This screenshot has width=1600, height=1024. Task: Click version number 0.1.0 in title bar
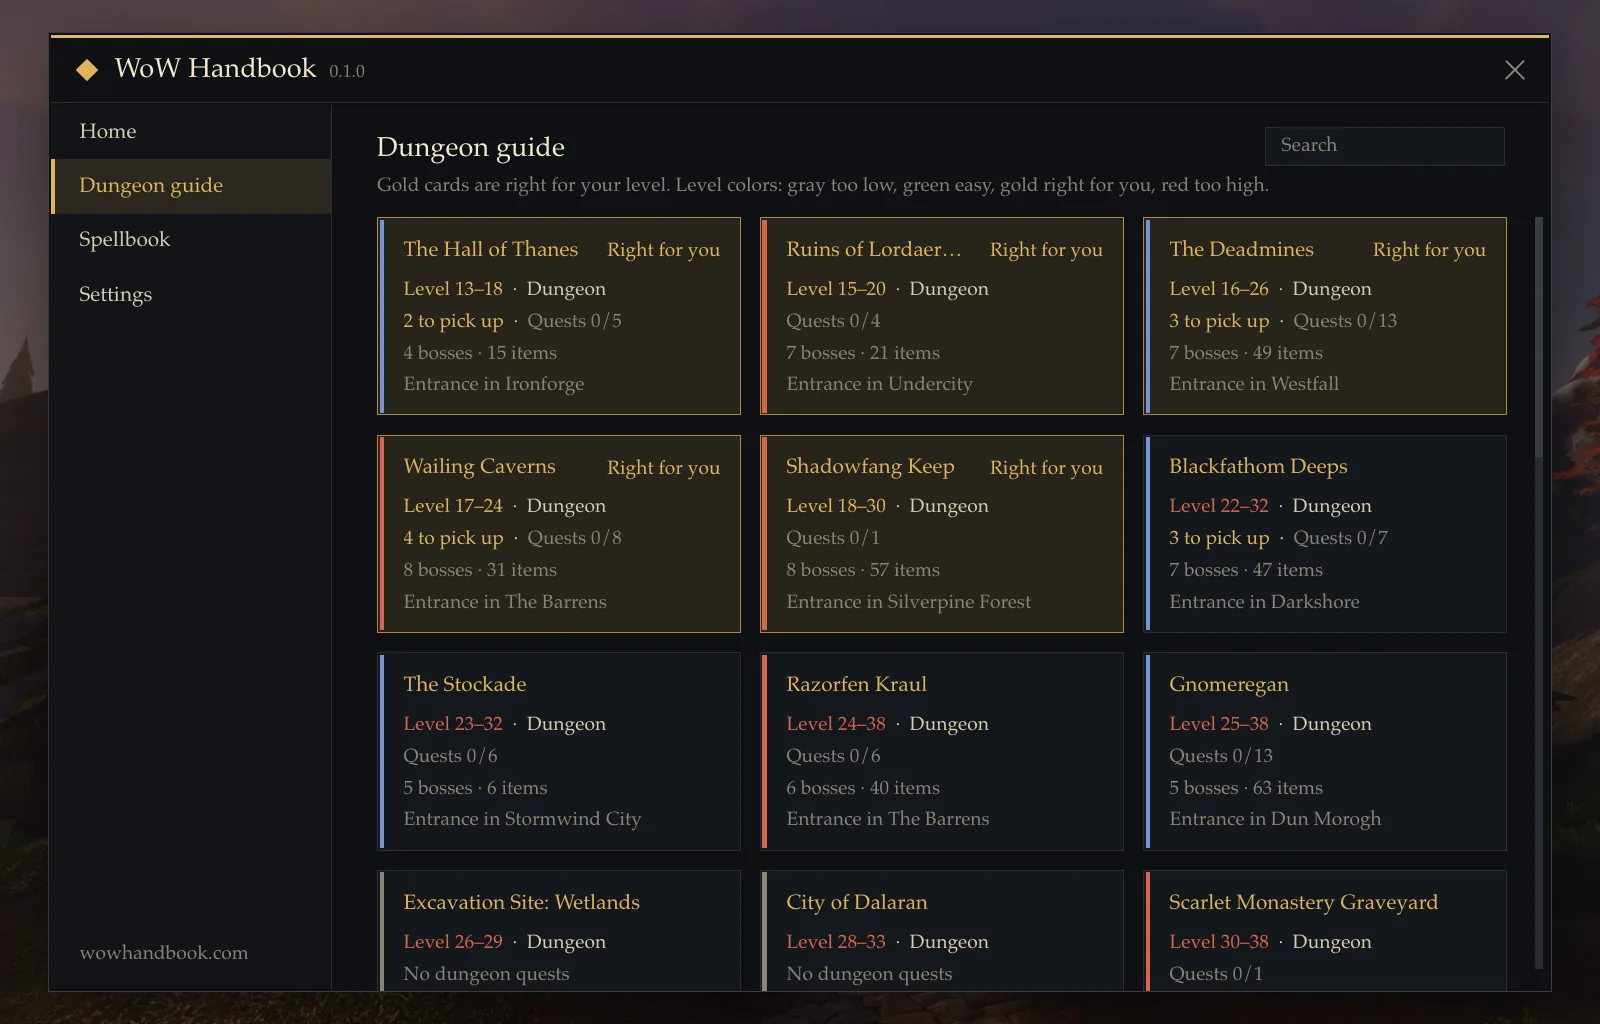[347, 71]
